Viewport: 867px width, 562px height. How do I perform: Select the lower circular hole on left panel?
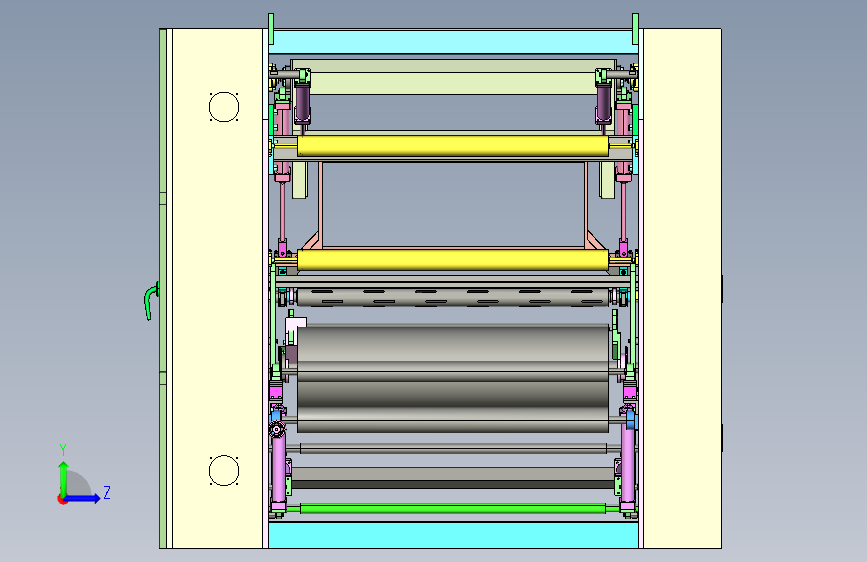[x=224, y=471]
